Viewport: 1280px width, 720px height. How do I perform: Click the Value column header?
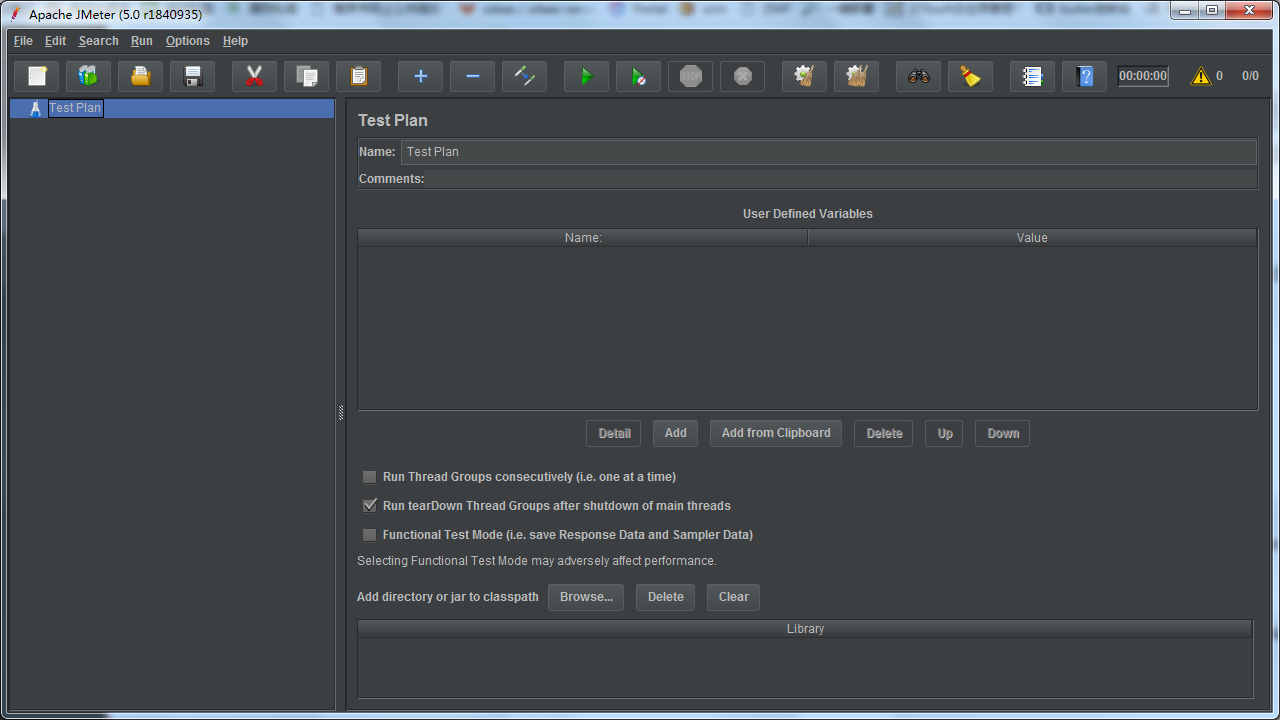(x=1032, y=238)
